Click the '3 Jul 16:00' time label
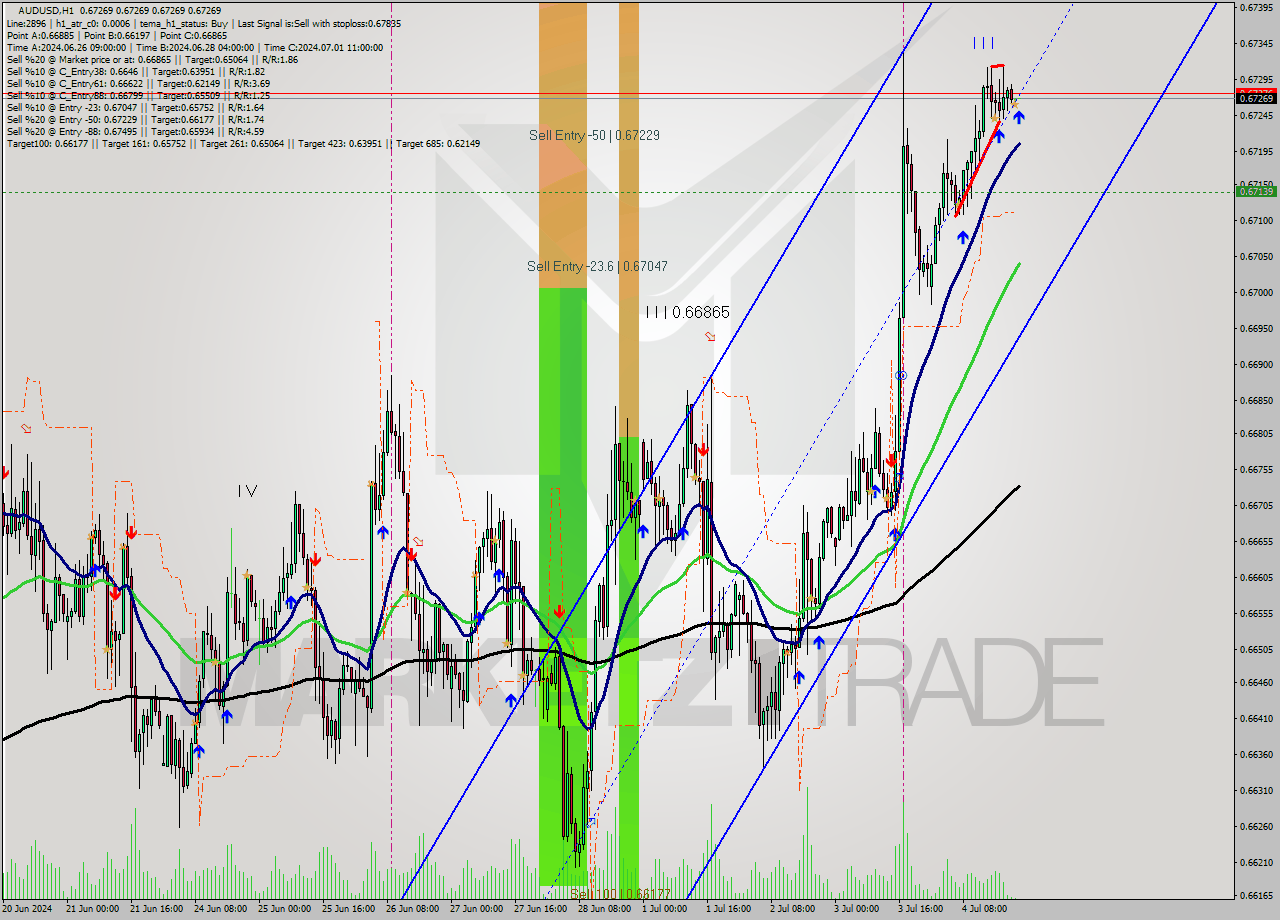Viewport: 1280px width, 920px height. tap(921, 909)
